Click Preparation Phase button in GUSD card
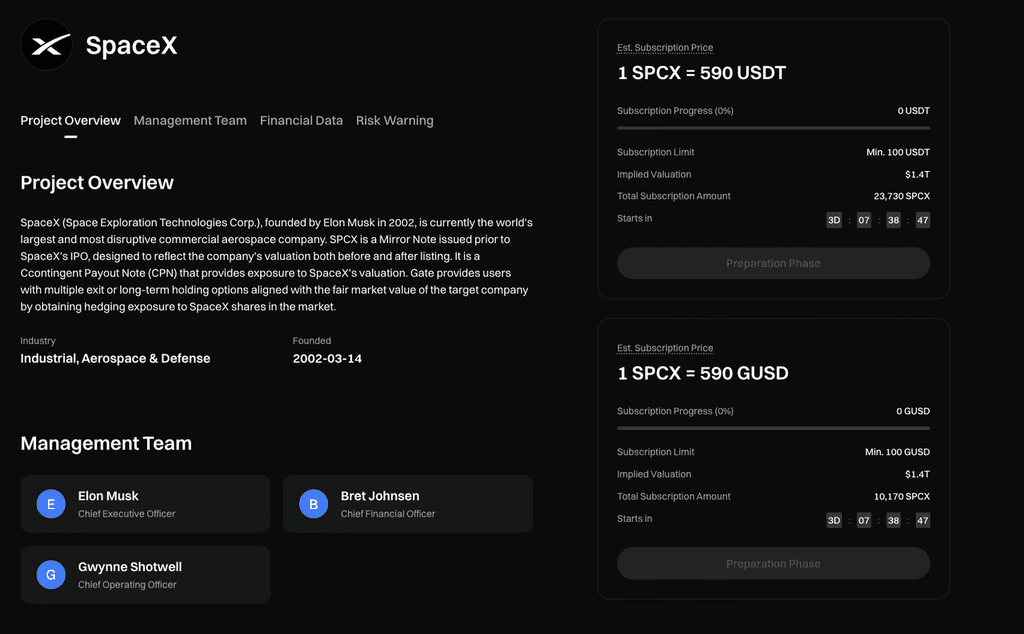Screen dimensions: 1024x634 [773, 563]
